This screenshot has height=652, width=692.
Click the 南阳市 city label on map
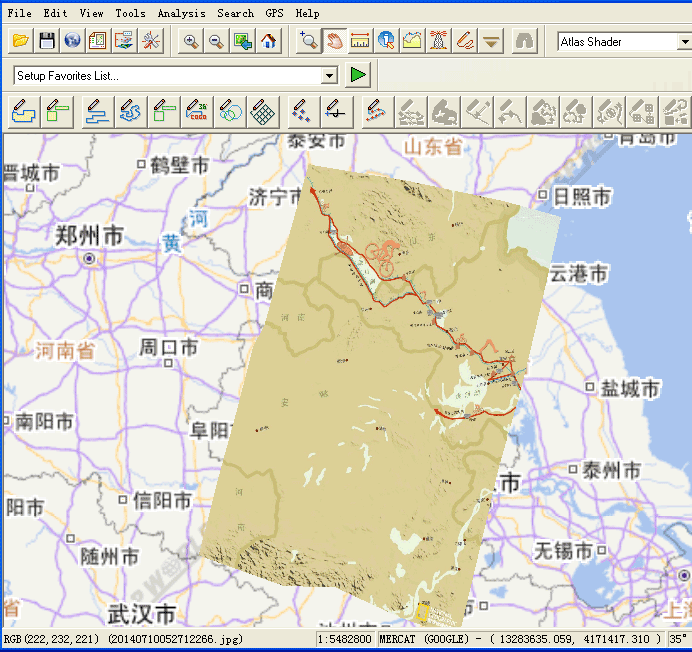(x=44, y=422)
